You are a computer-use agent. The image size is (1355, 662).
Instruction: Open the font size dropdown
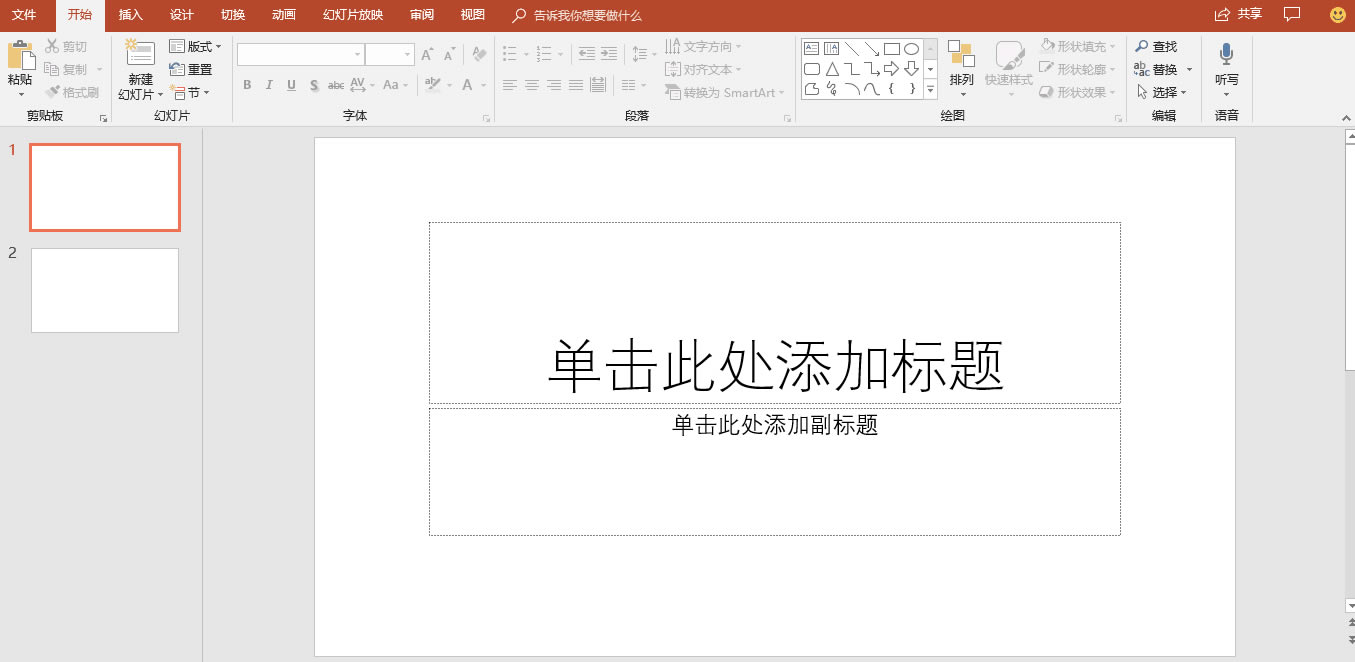click(x=406, y=53)
